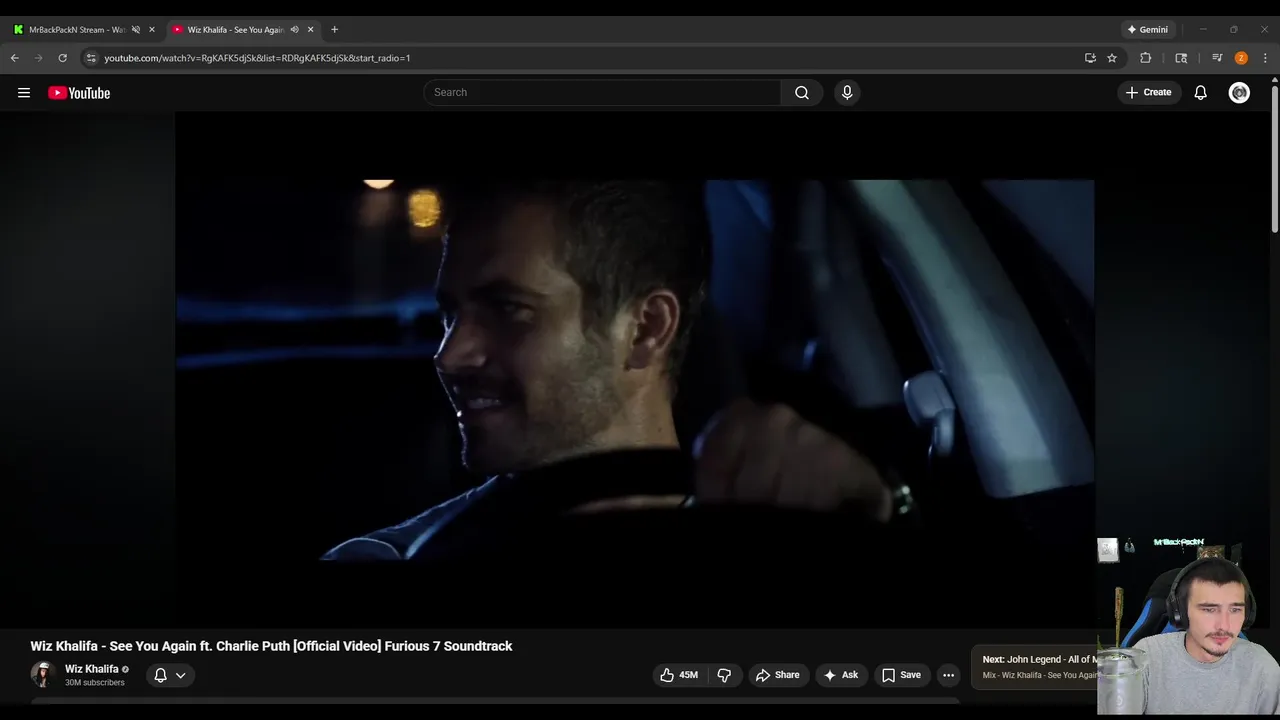The width and height of the screenshot is (1280, 720).
Task: Reload the YouTube page
Action: click(x=62, y=58)
